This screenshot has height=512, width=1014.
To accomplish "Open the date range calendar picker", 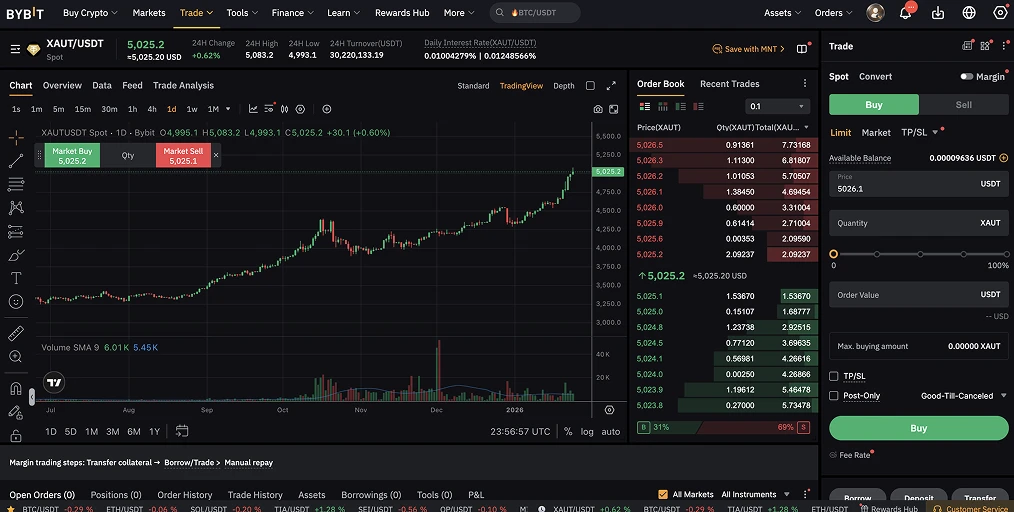I will click(182, 431).
